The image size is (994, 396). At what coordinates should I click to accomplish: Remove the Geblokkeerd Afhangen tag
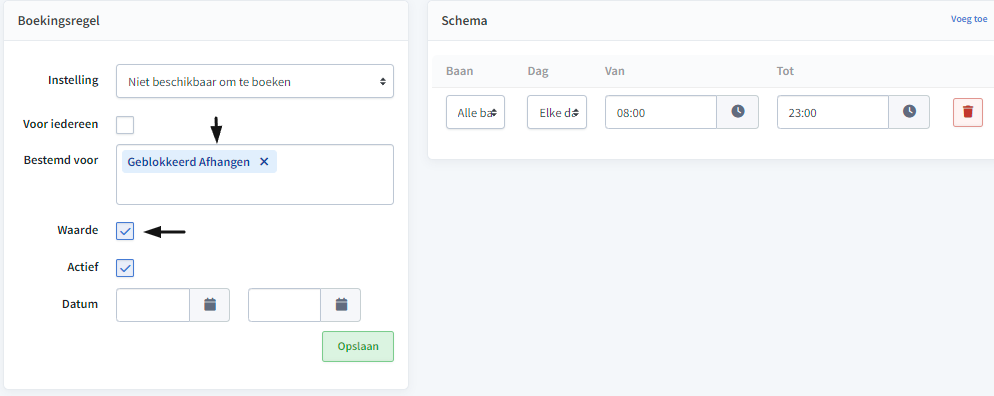pyautogui.click(x=264, y=162)
